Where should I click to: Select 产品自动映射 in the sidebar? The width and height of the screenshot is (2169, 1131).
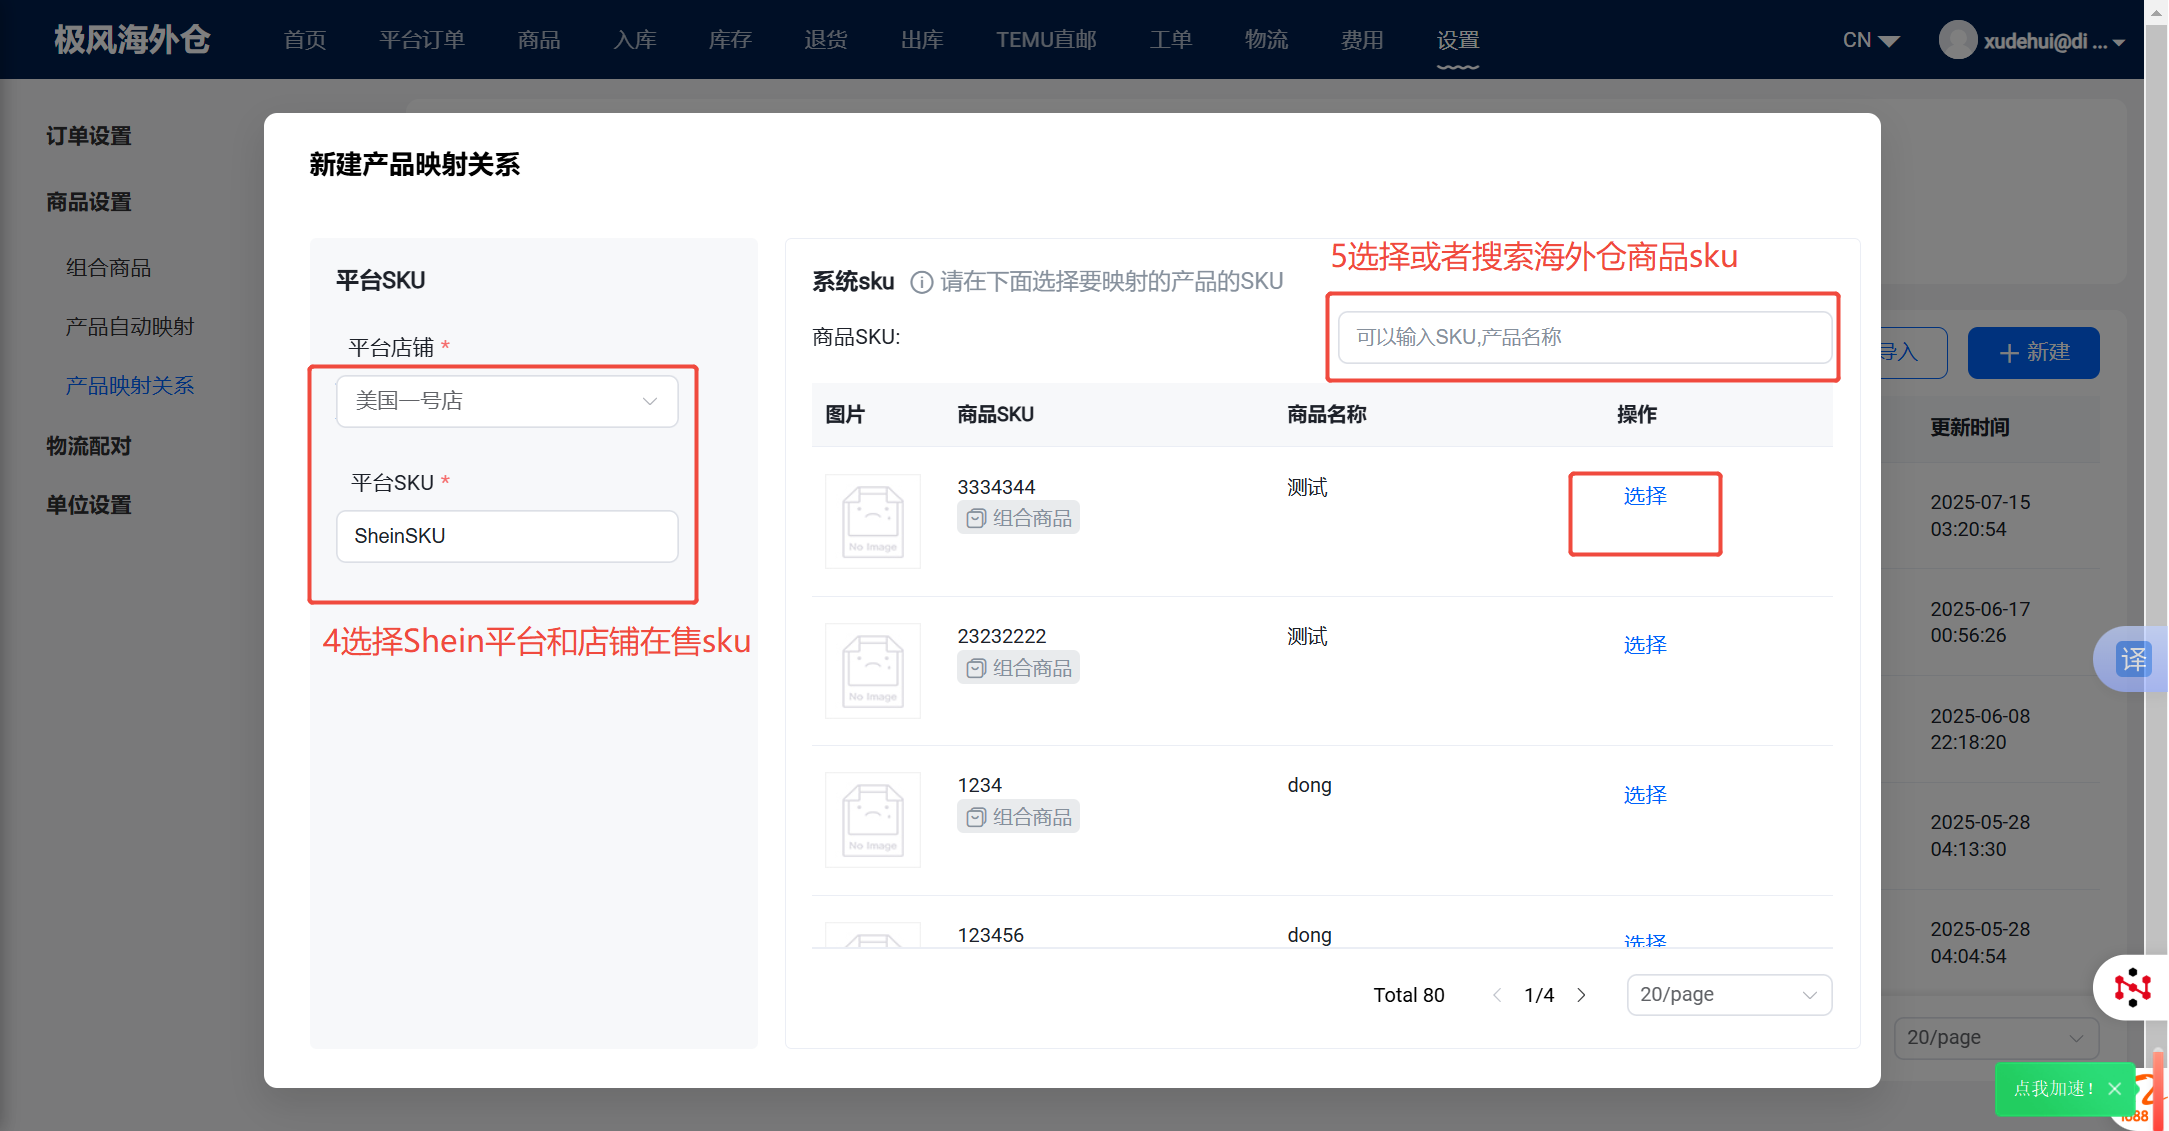[x=130, y=327]
